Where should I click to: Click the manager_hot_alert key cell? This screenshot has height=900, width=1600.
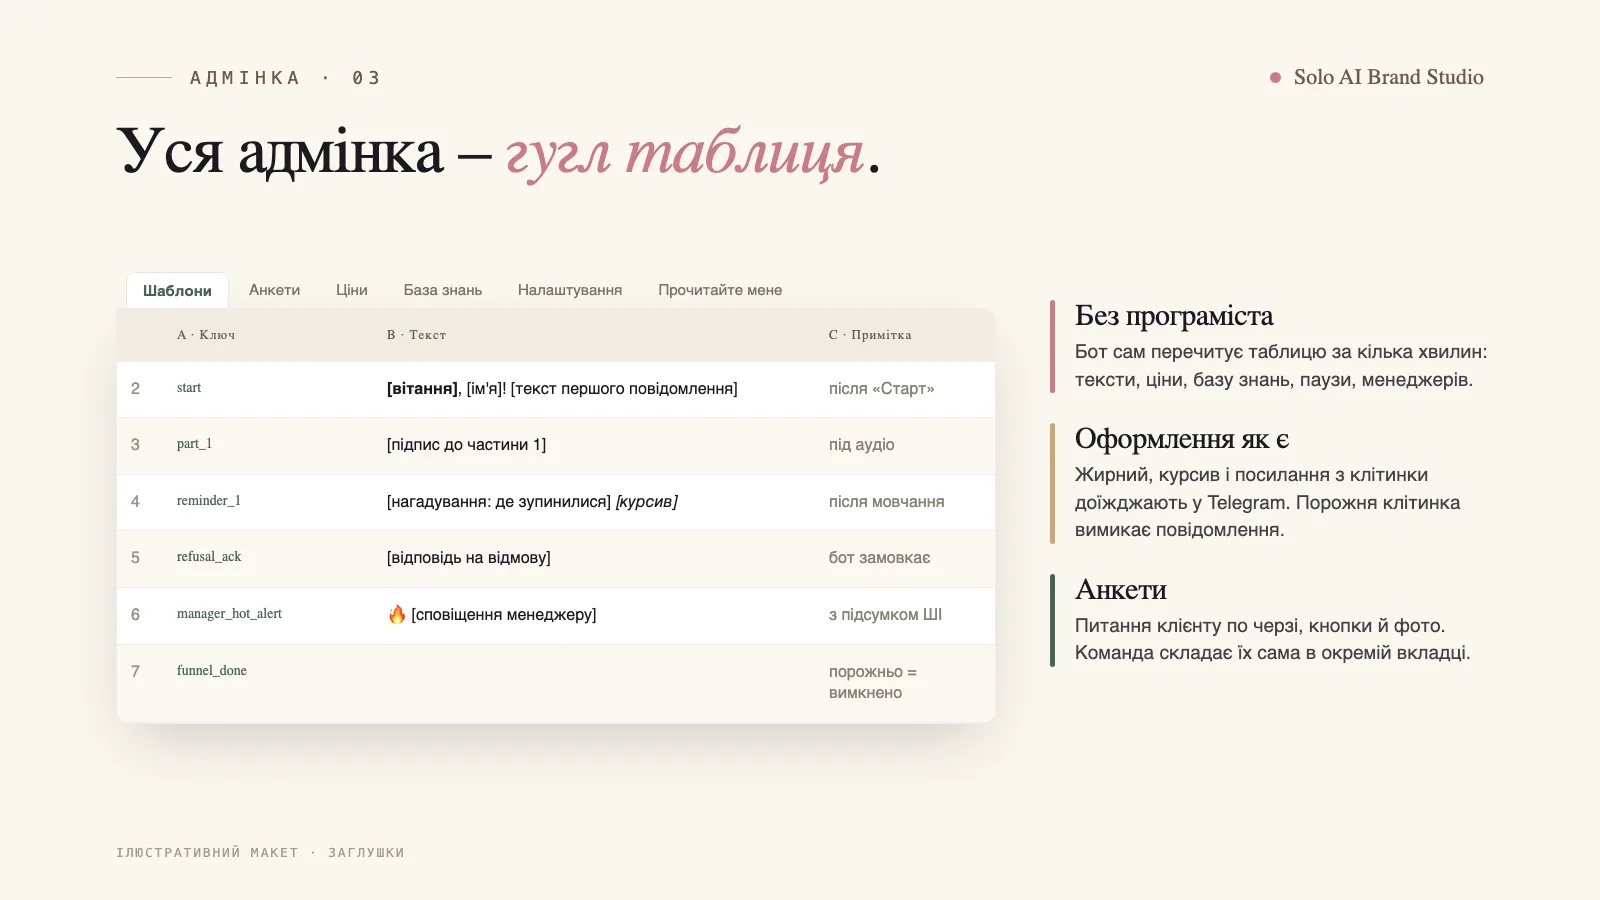point(229,614)
